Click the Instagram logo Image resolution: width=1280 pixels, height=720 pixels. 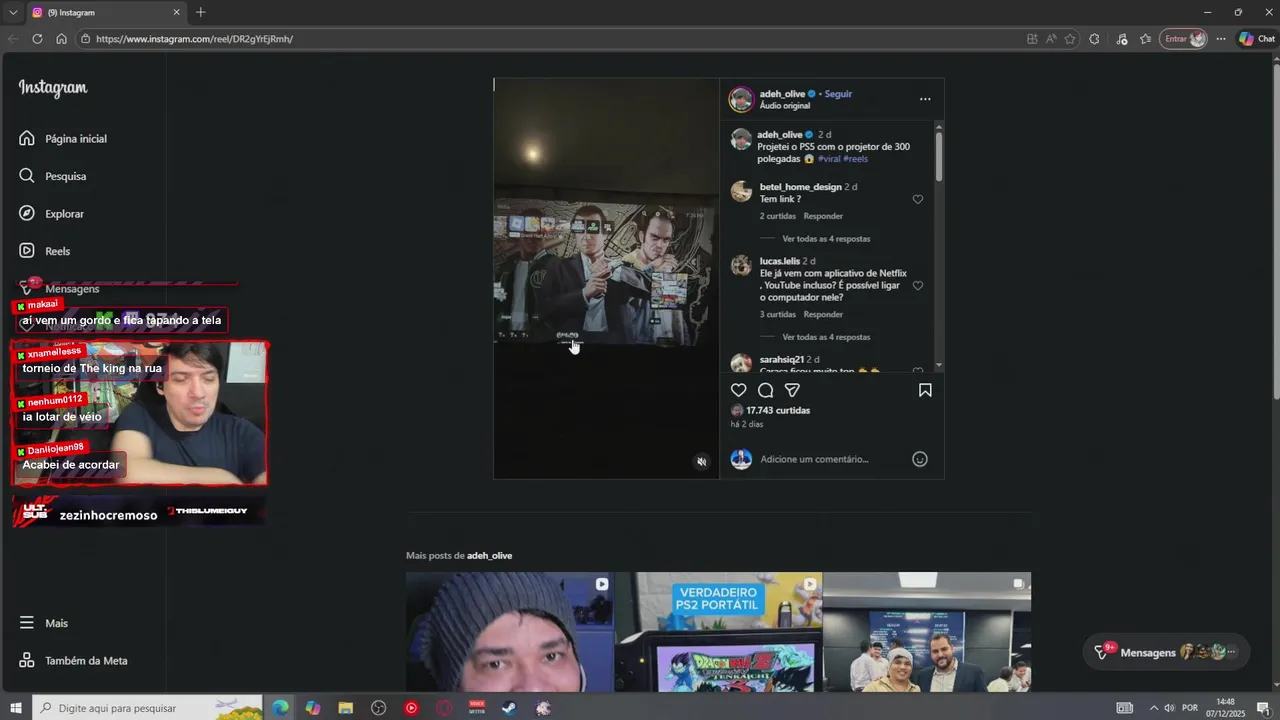coord(53,88)
